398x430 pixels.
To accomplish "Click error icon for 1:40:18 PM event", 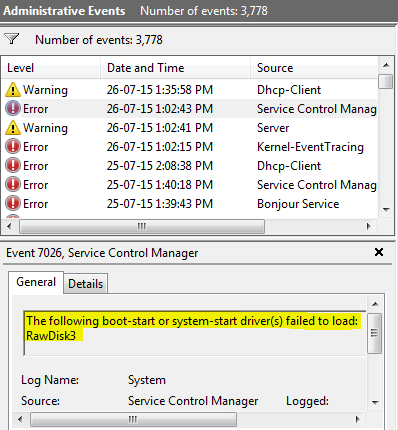I will point(13,185).
